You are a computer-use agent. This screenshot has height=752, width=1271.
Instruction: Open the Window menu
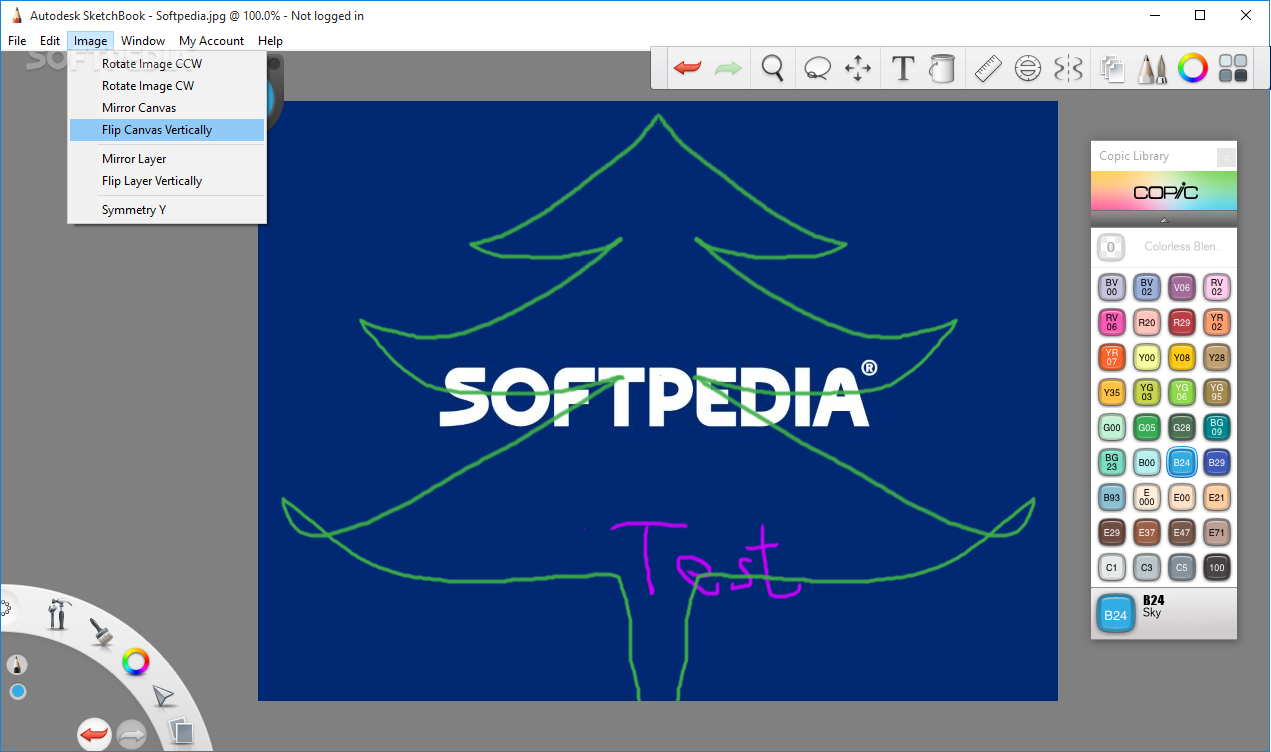point(143,41)
